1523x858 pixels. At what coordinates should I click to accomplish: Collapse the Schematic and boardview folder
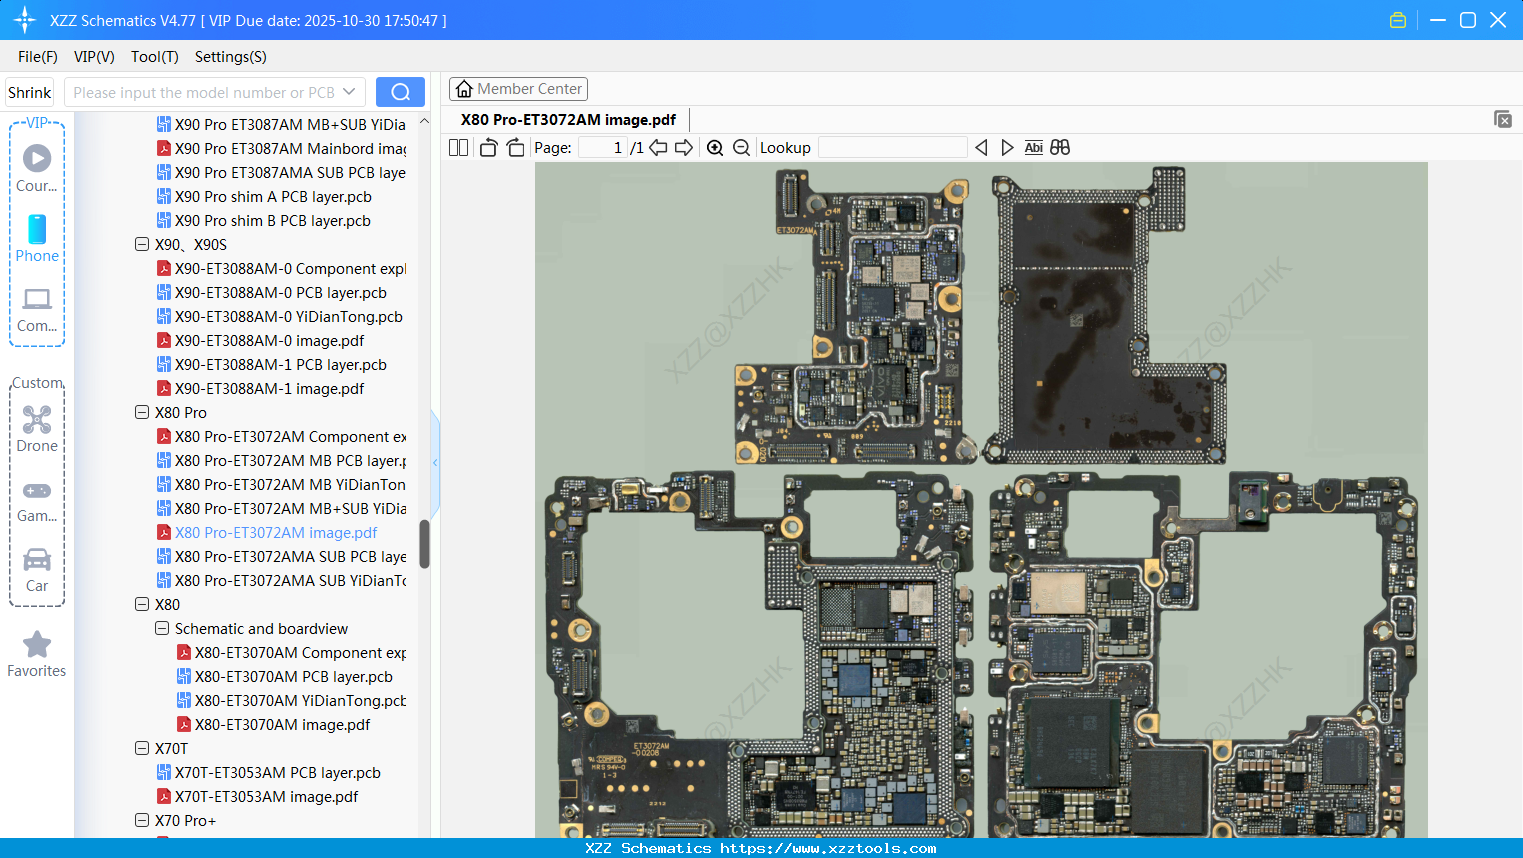162,628
